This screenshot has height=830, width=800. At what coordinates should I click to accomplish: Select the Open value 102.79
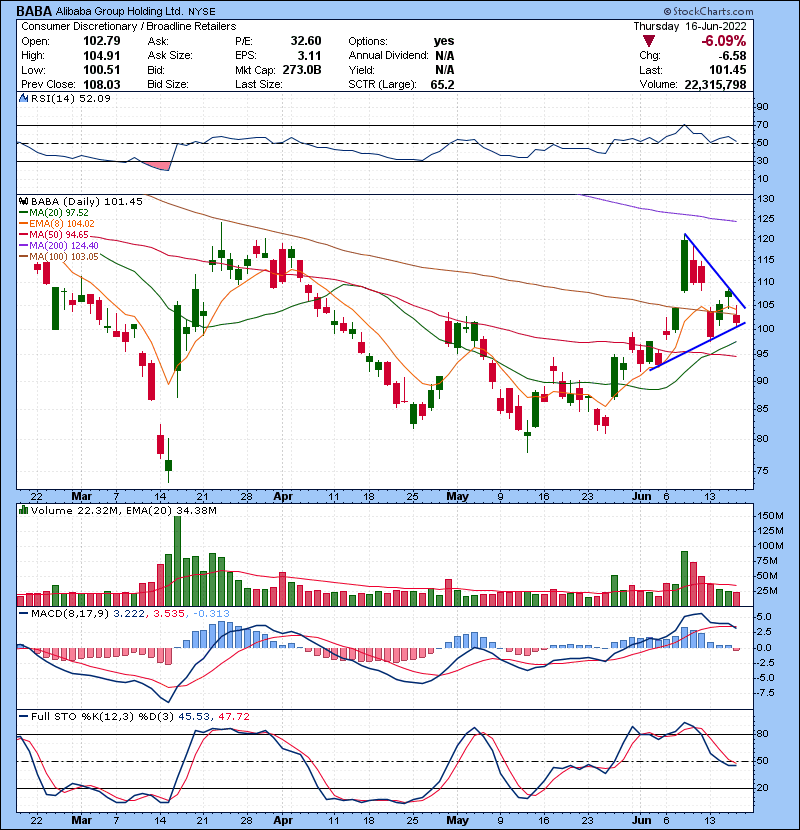(102, 41)
